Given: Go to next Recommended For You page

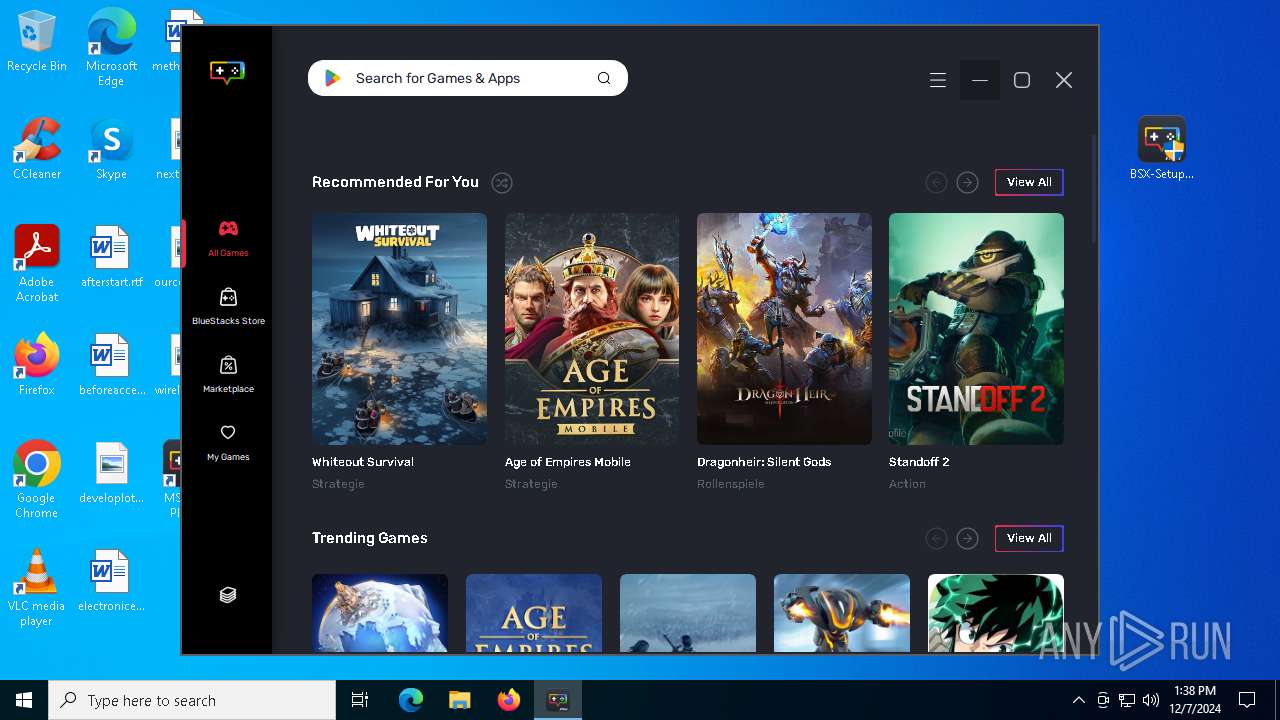Looking at the screenshot, I should click(x=967, y=182).
